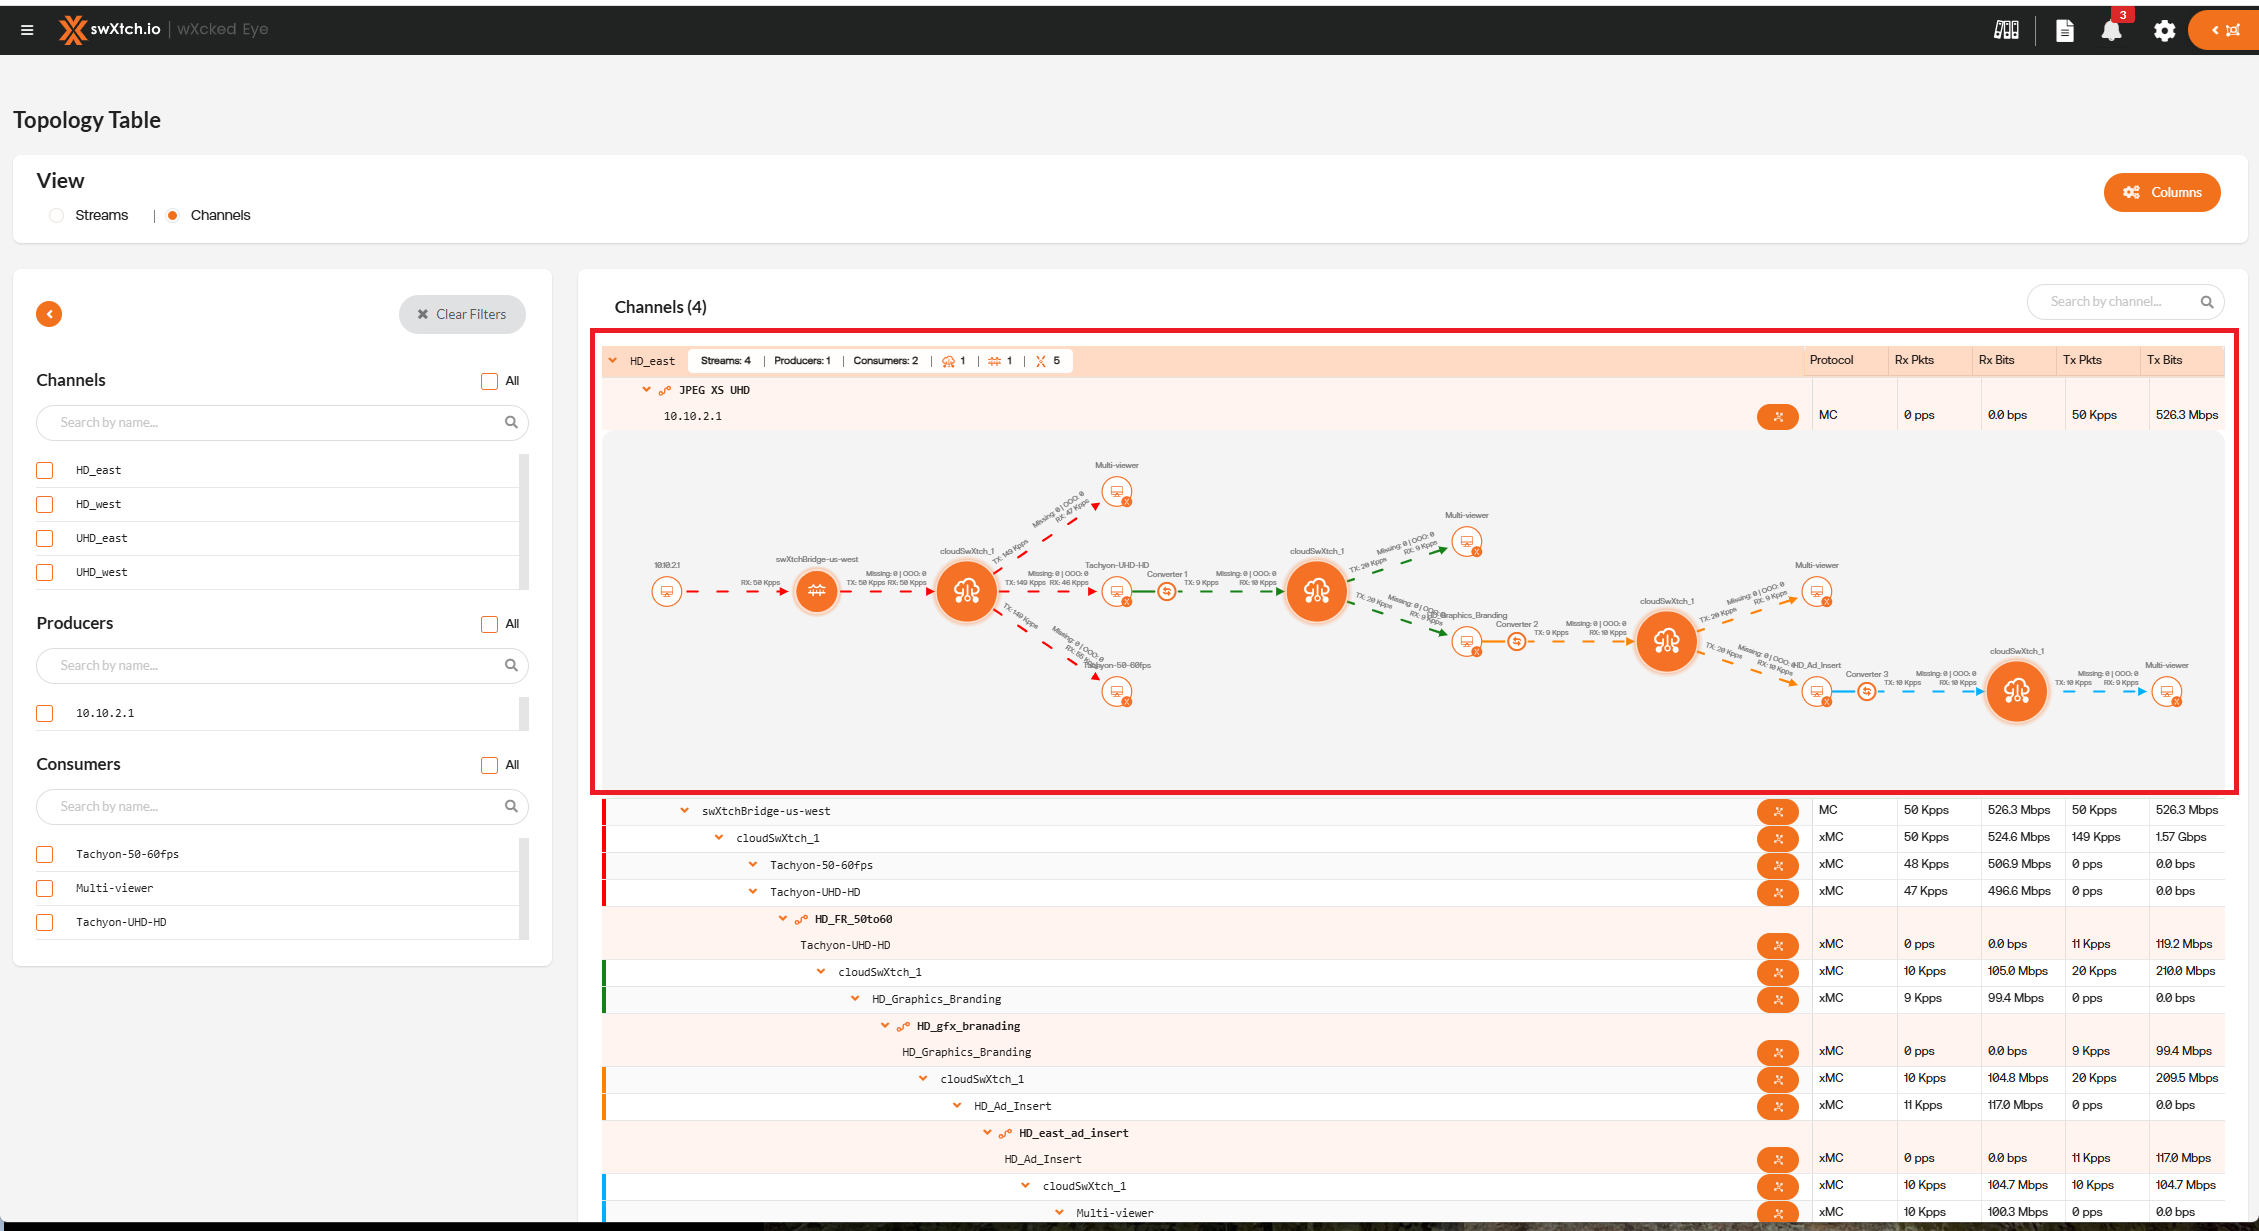Collapse the HD_east channel row

pos(613,361)
